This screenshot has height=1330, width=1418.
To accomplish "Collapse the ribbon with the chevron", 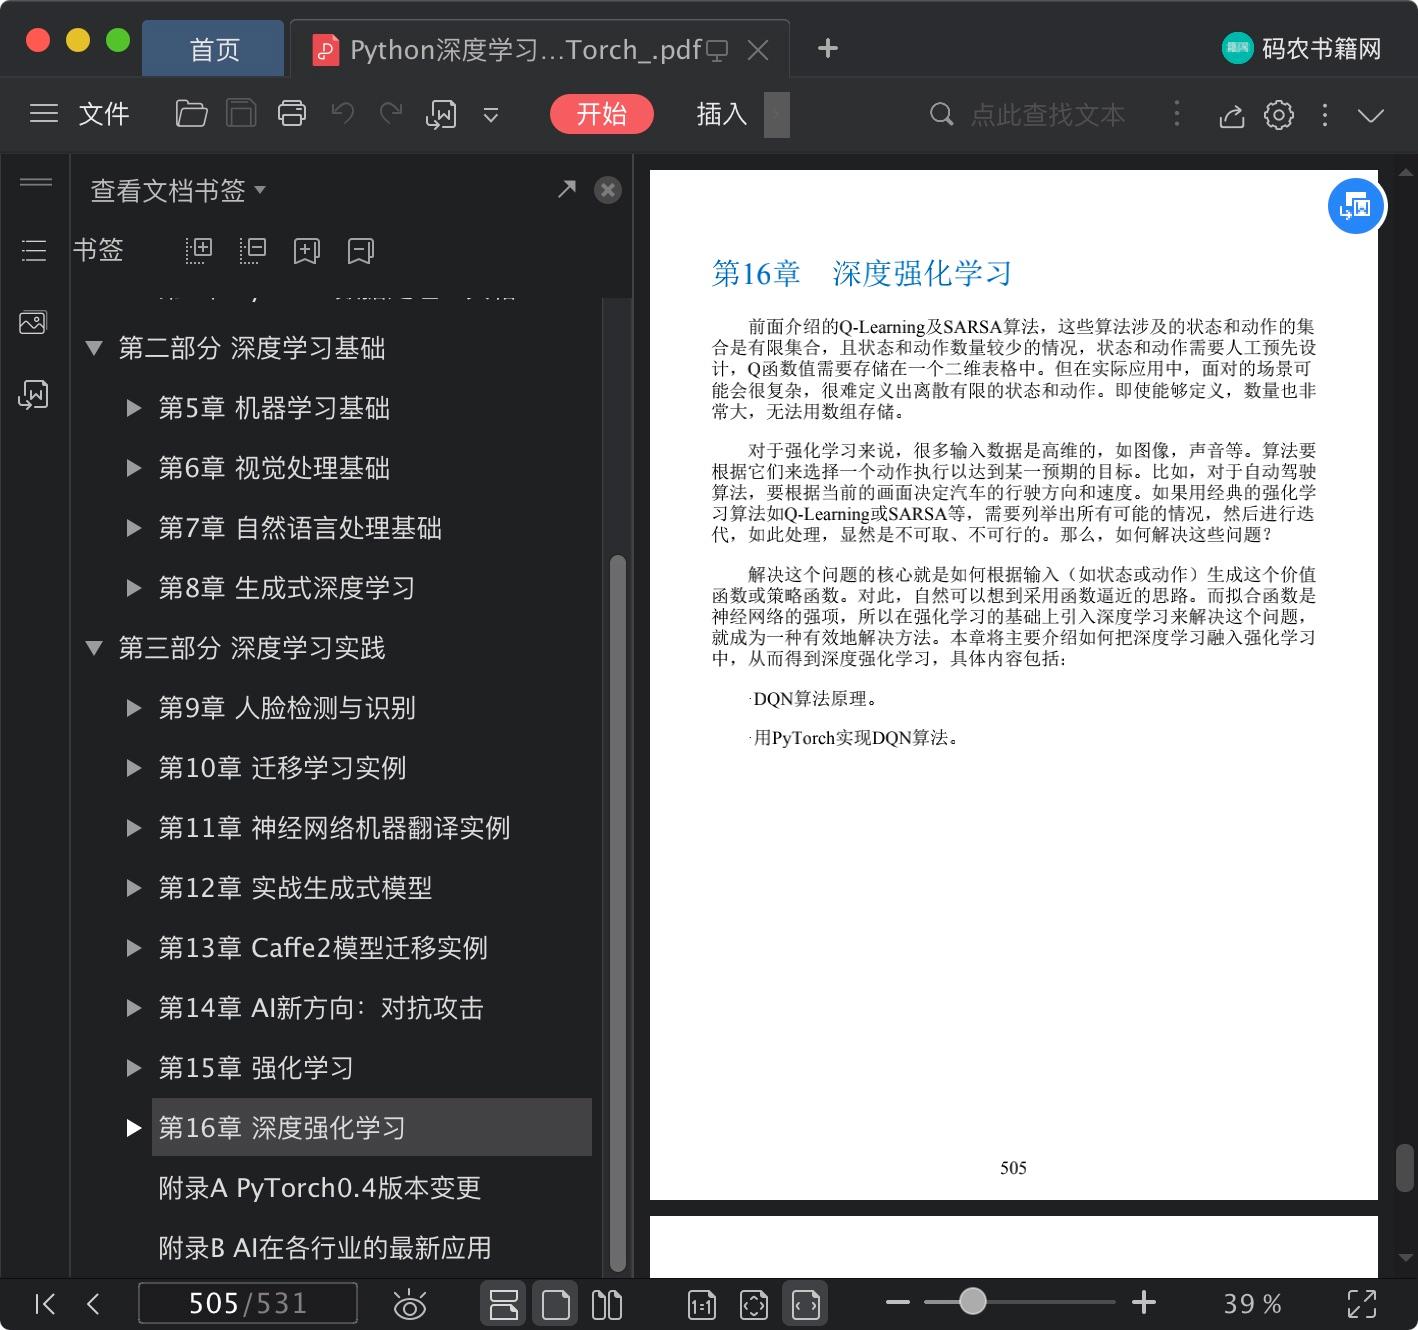I will [1371, 115].
